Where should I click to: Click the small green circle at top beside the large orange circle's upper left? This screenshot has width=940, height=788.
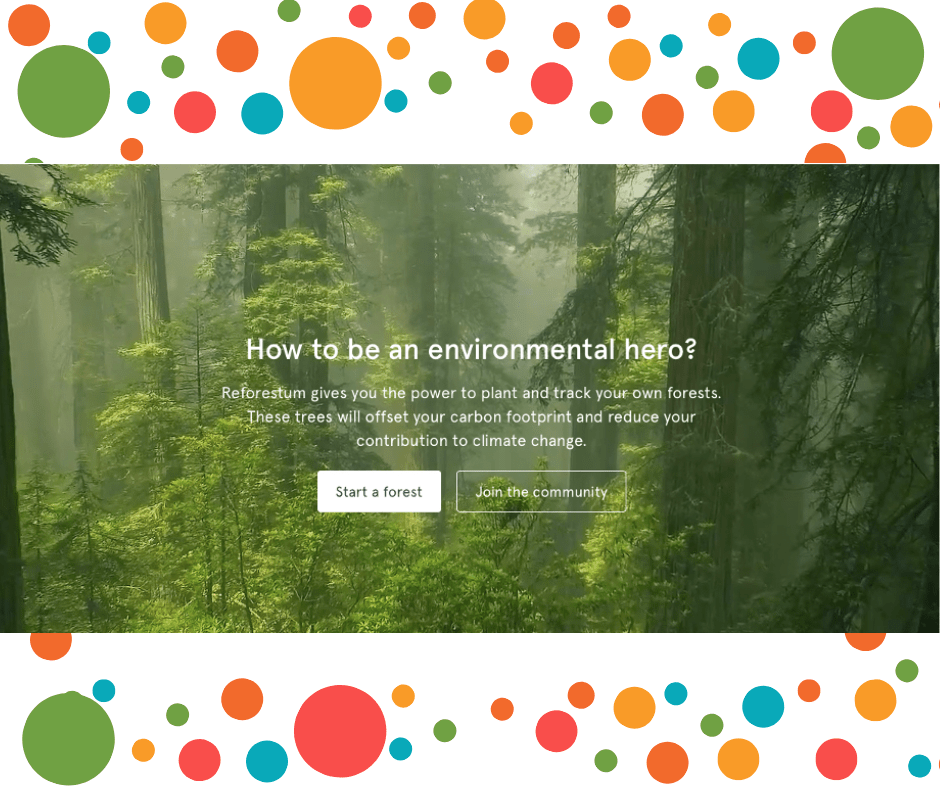tap(289, 11)
